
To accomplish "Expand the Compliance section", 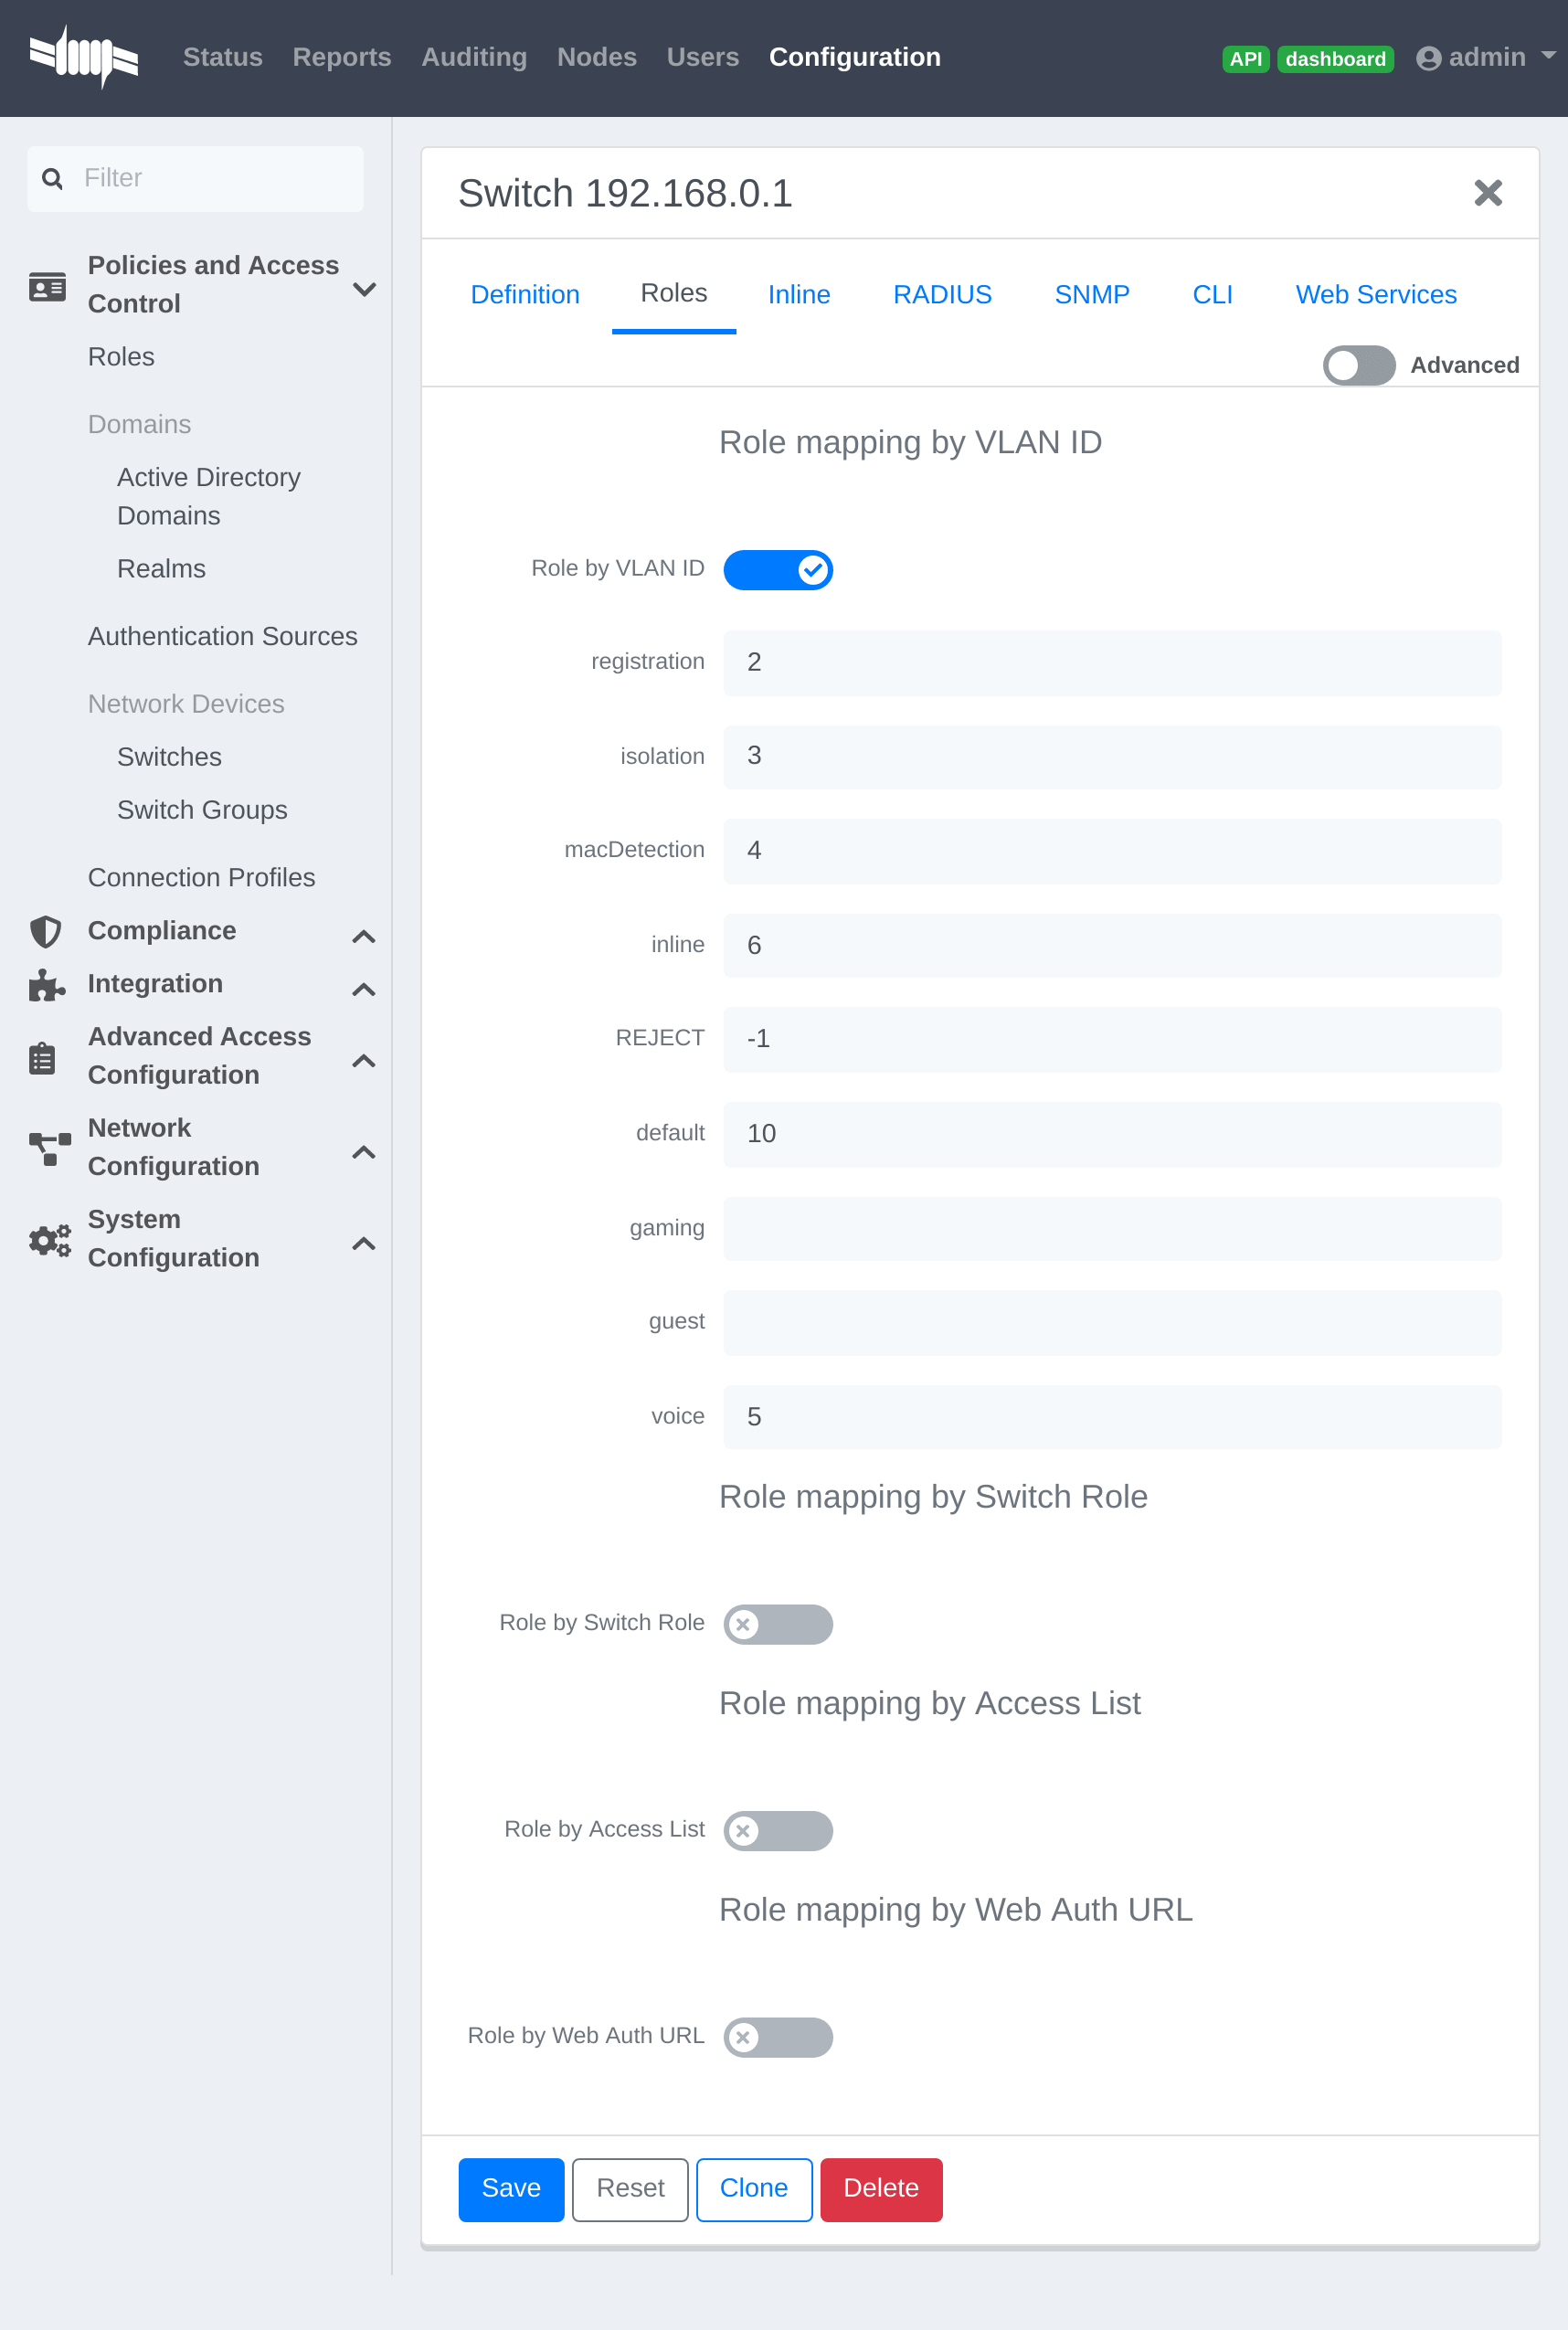I will (365, 936).
